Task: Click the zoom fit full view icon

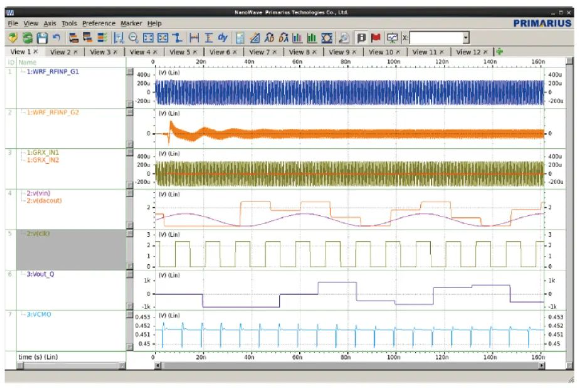Action: 148,37
